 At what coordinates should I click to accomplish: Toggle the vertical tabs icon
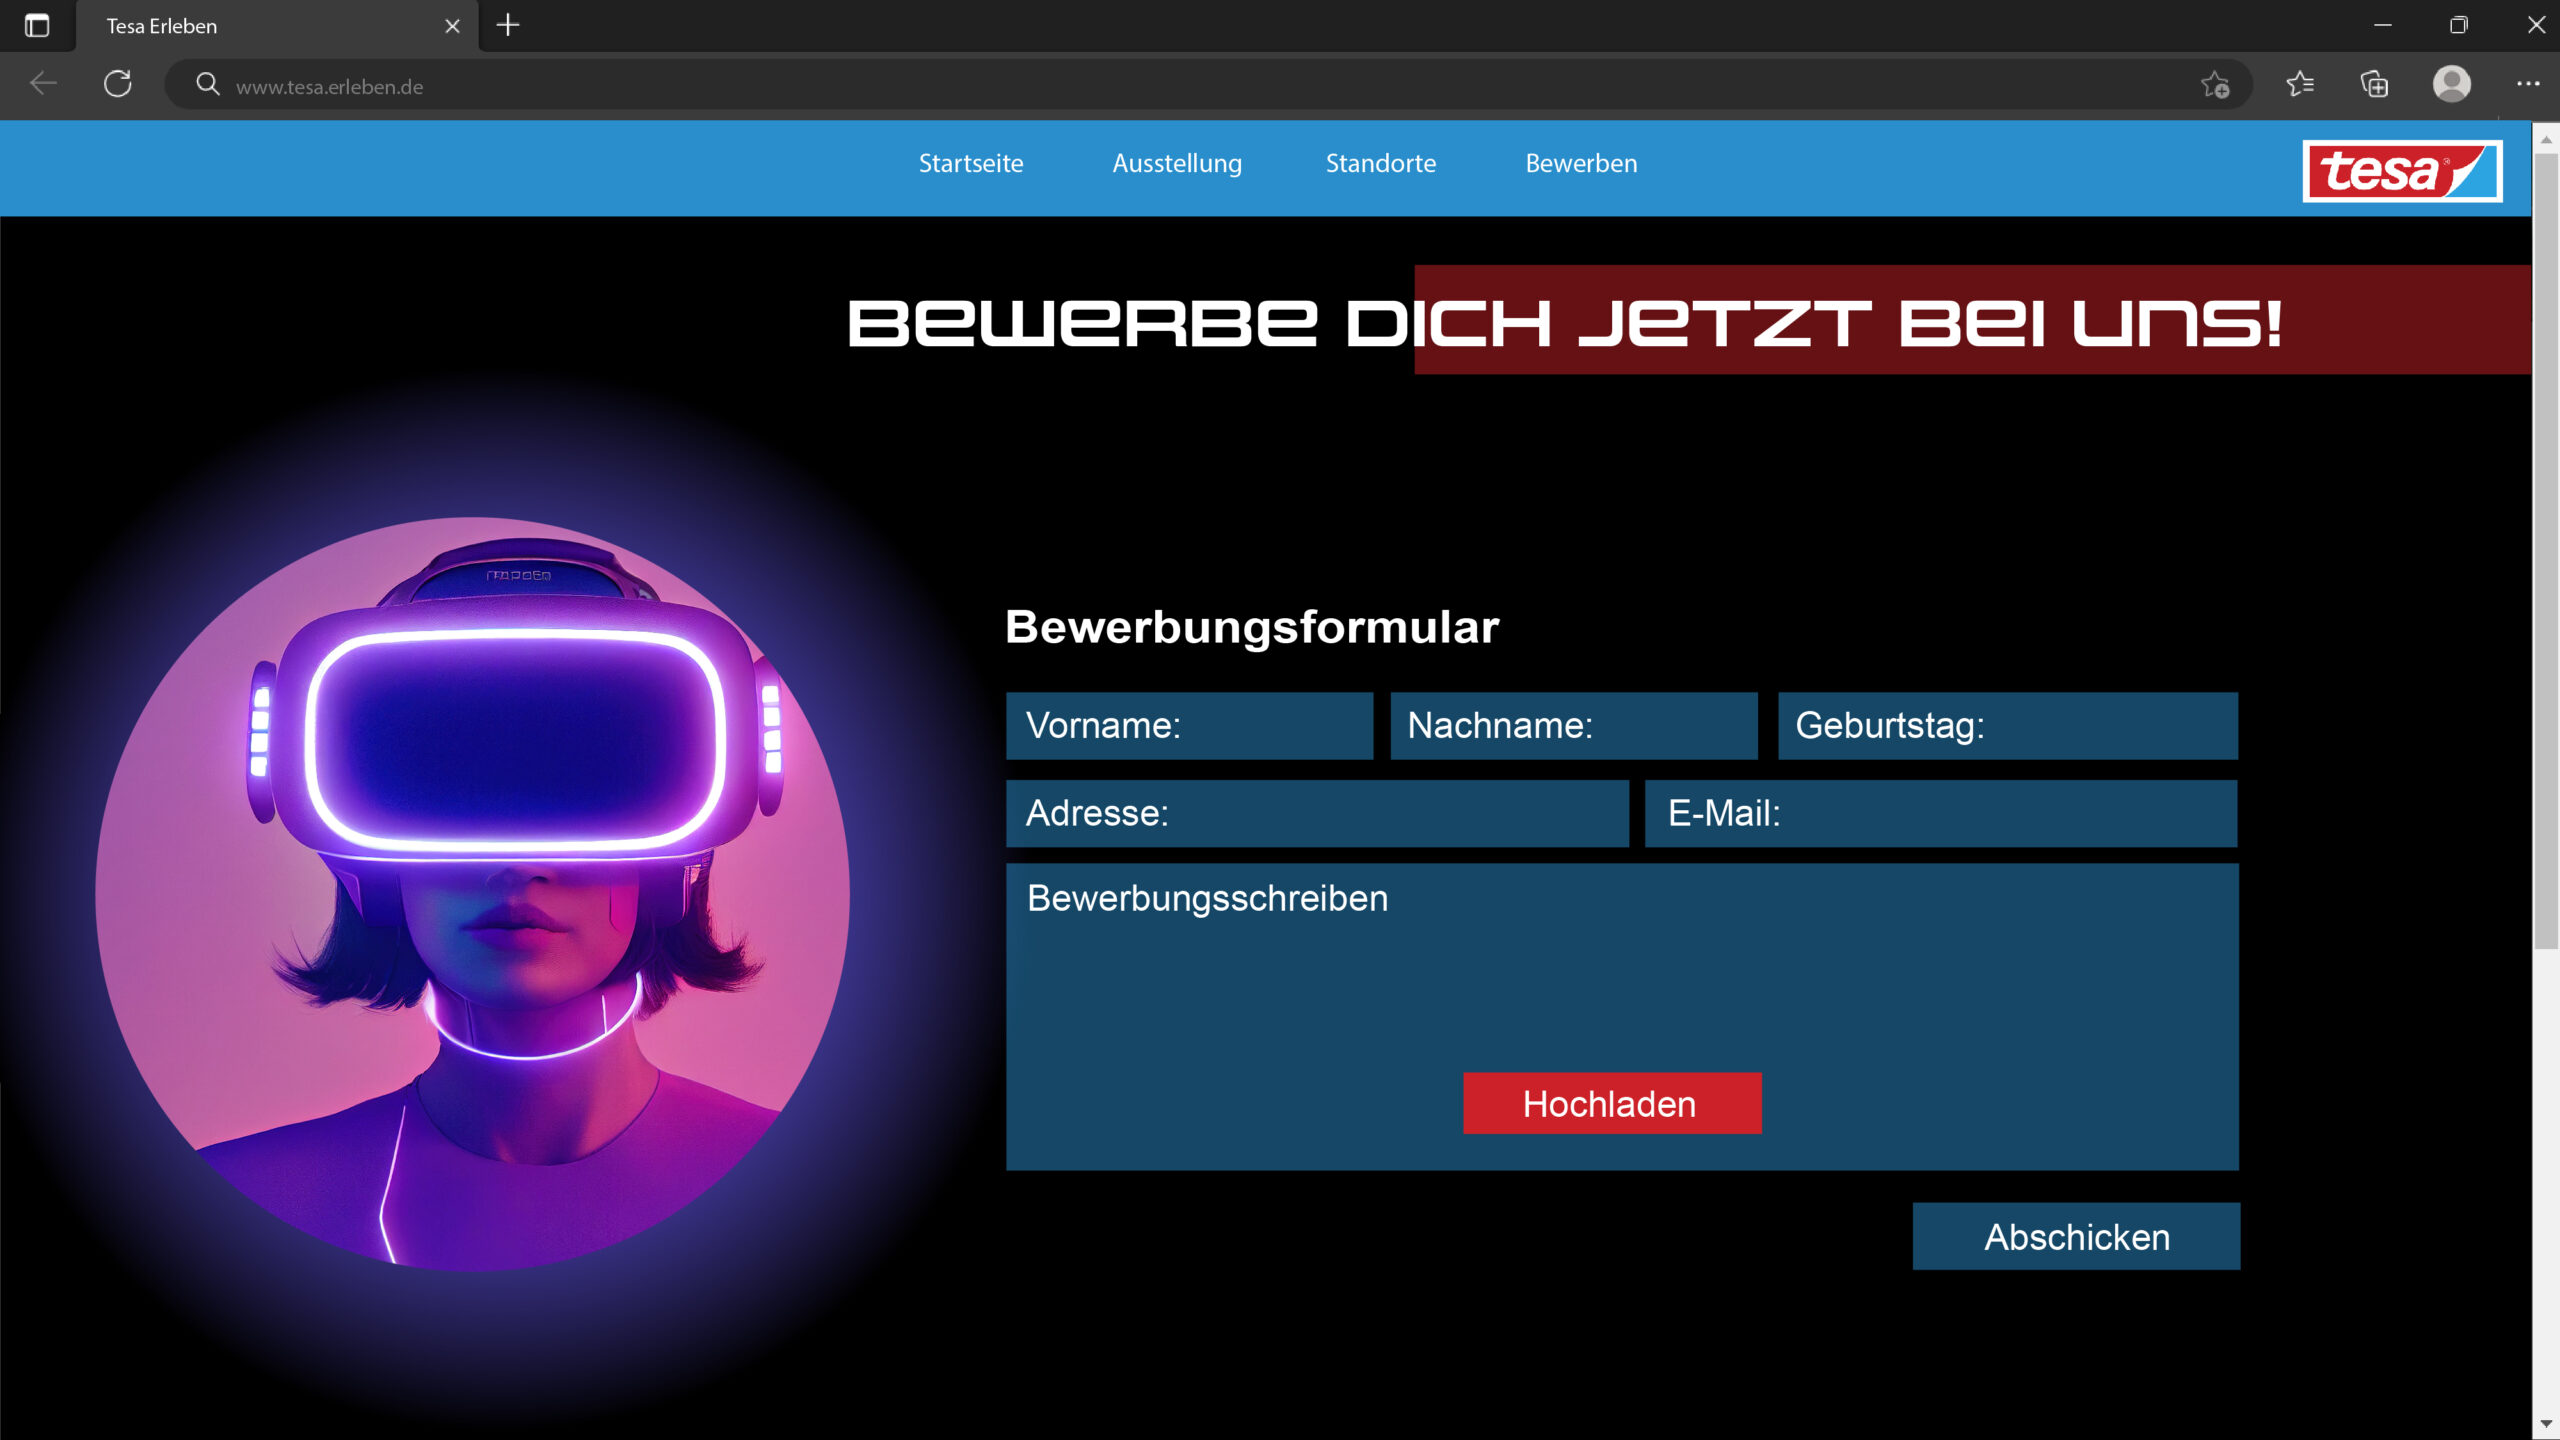click(37, 25)
